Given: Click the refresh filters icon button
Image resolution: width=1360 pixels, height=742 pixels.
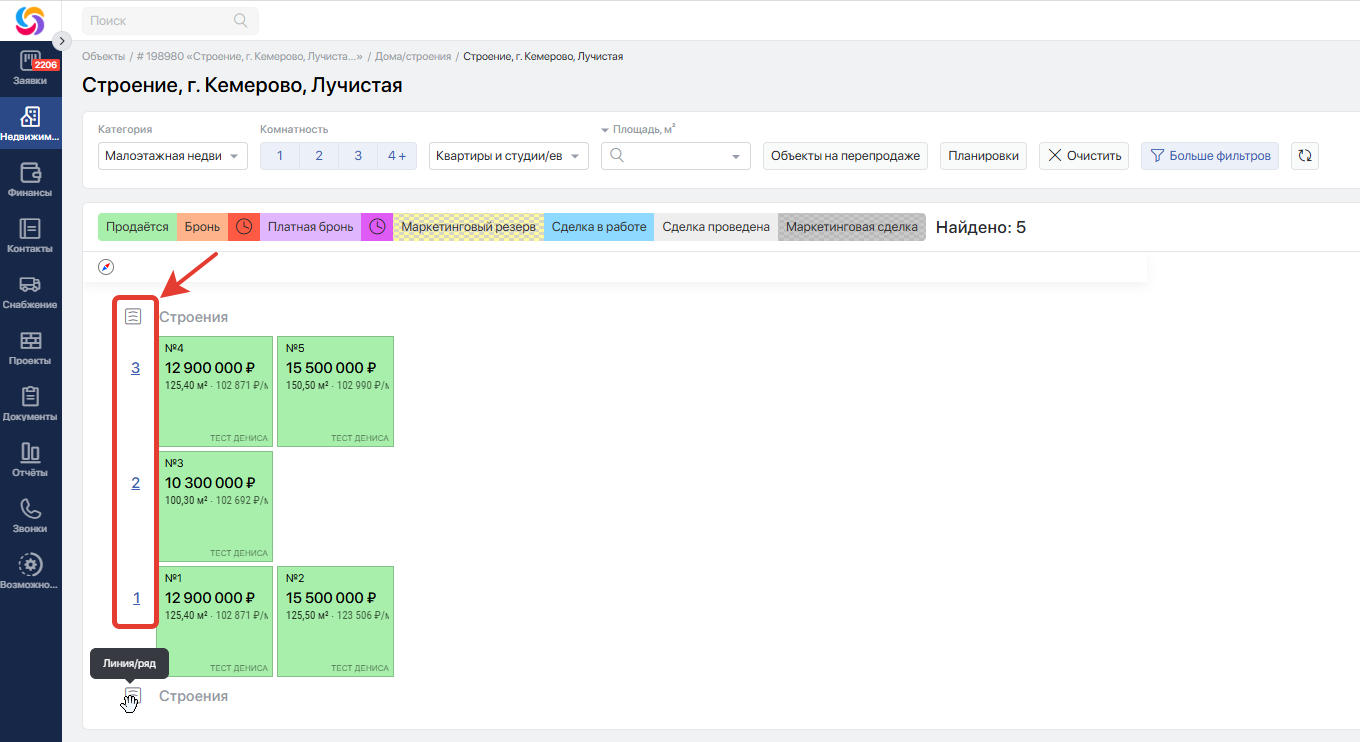Looking at the screenshot, I should [1304, 156].
